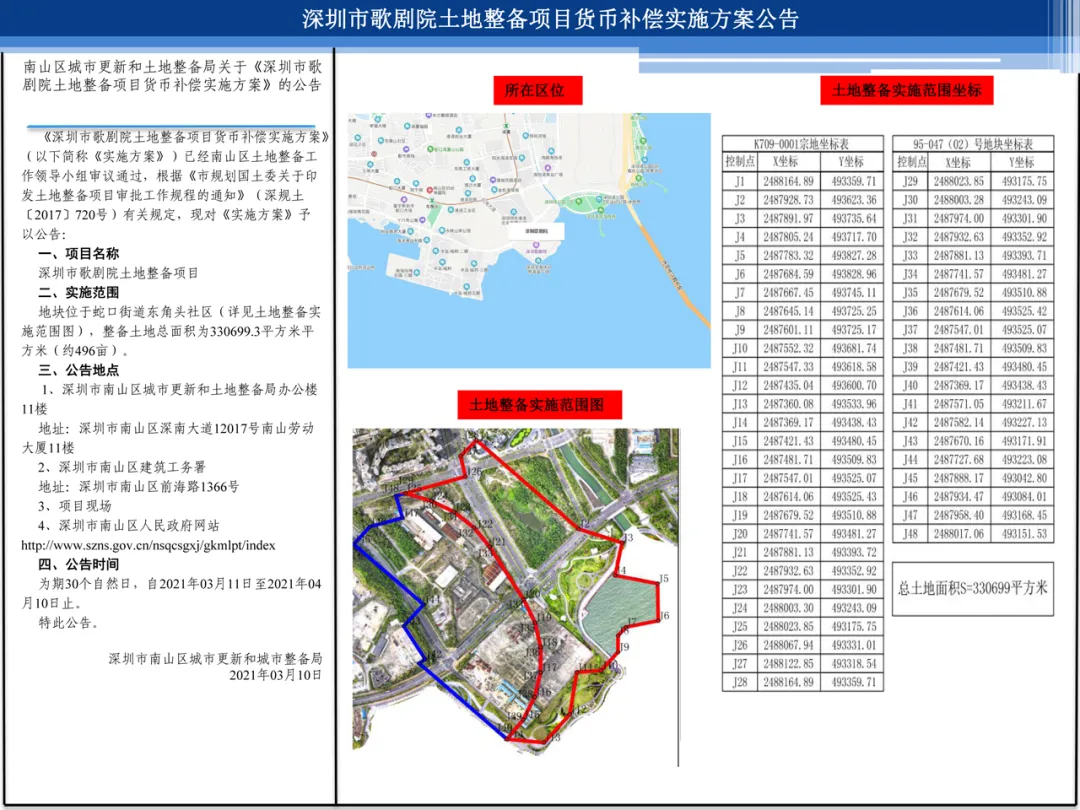Screen dimensions: 1080x810
Task: Click the red 土地整备实施范围图 label
Action: (x=537, y=405)
